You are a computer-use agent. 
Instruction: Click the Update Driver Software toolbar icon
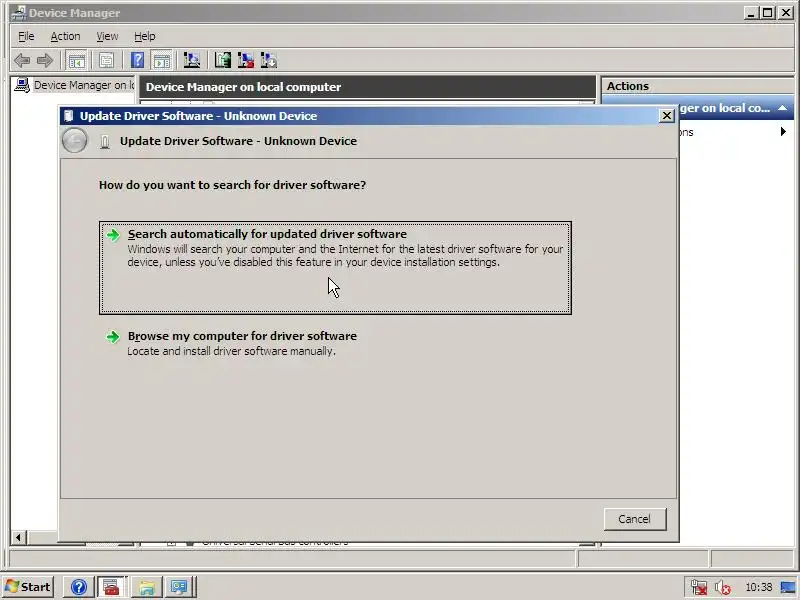click(x=222, y=61)
